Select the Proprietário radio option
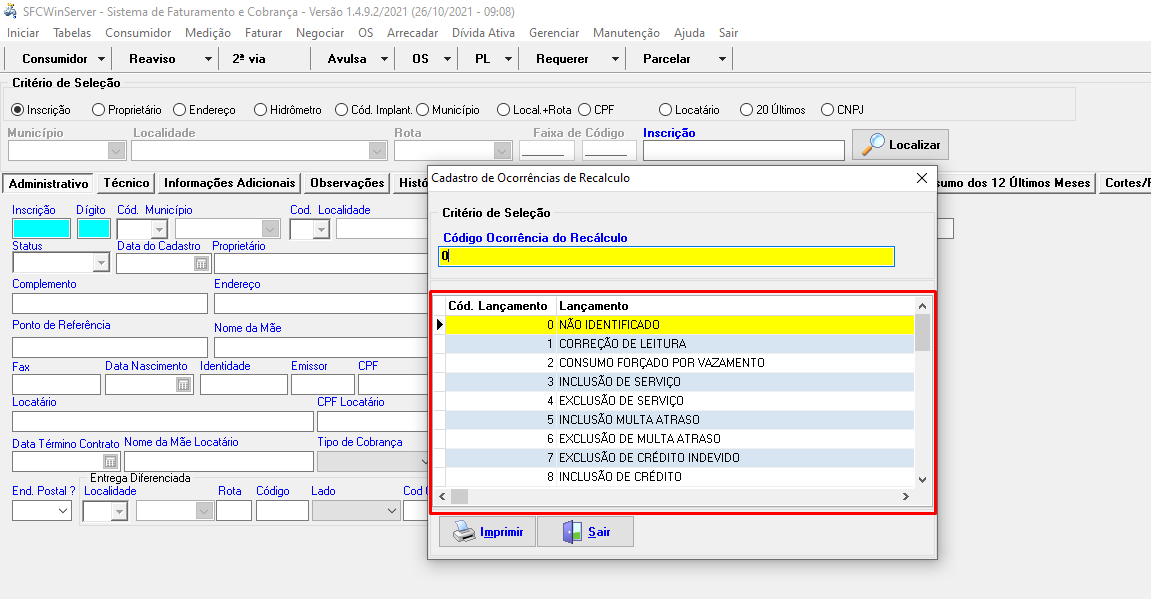 point(98,110)
